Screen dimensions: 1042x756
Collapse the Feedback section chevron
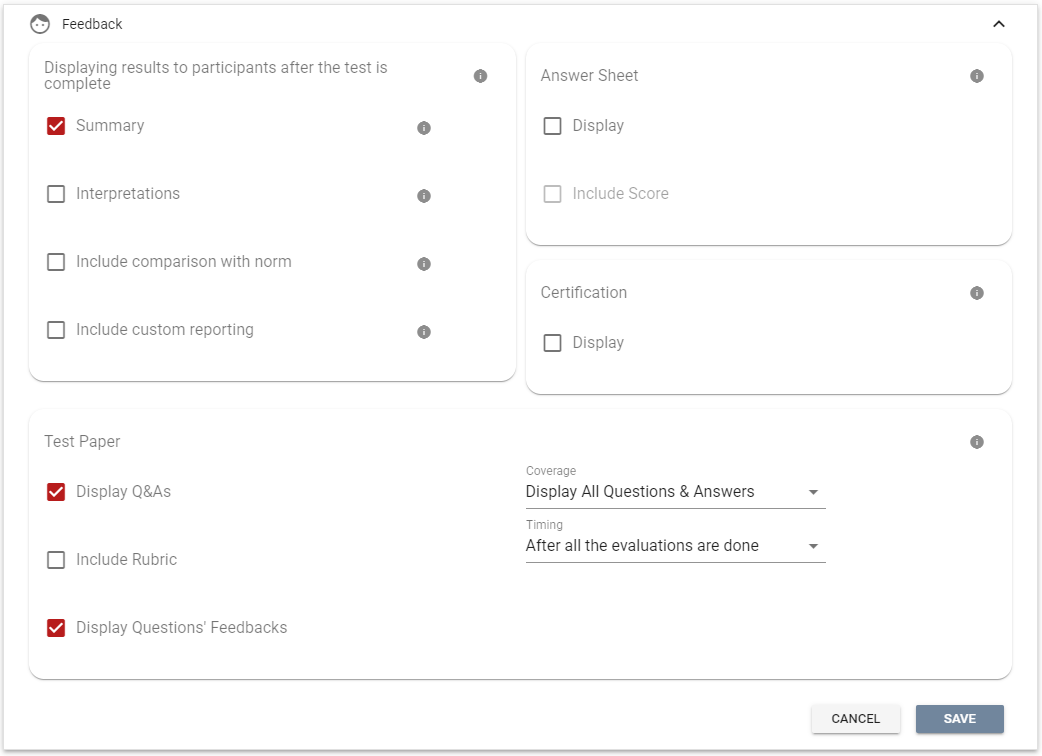(x=998, y=24)
